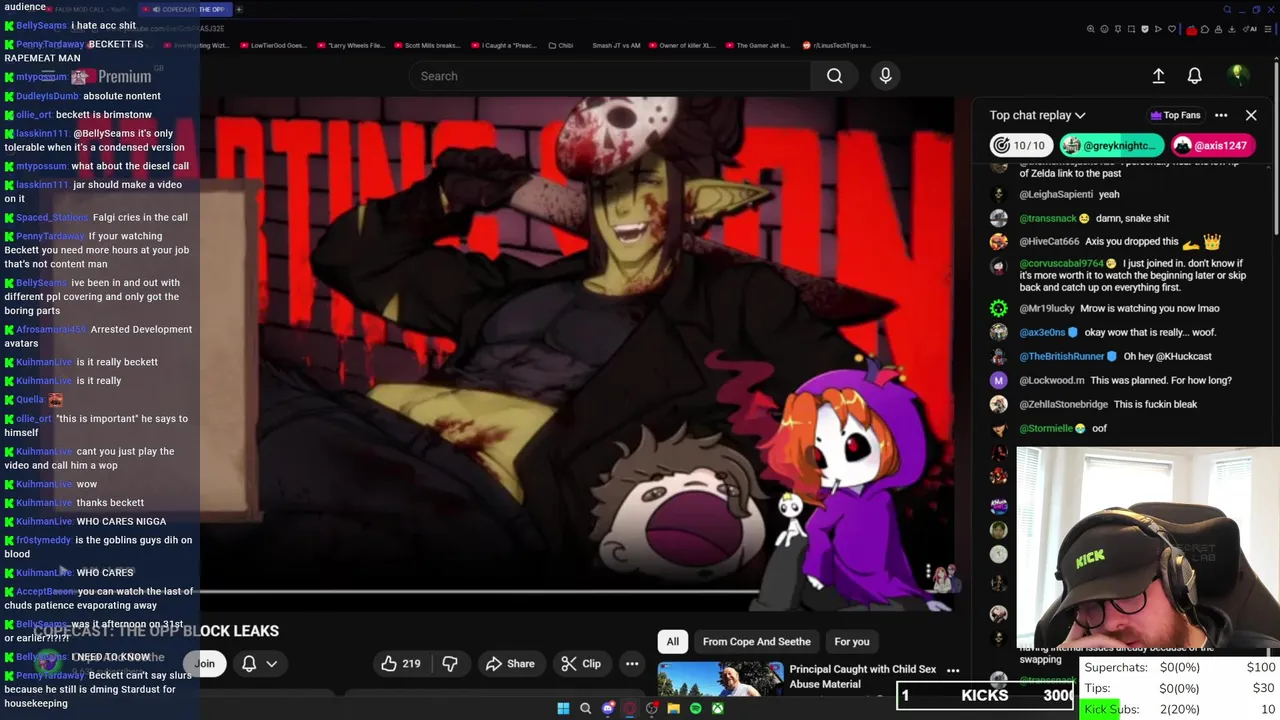
Task: Click in the YouTube Search field
Action: [x=610, y=76]
